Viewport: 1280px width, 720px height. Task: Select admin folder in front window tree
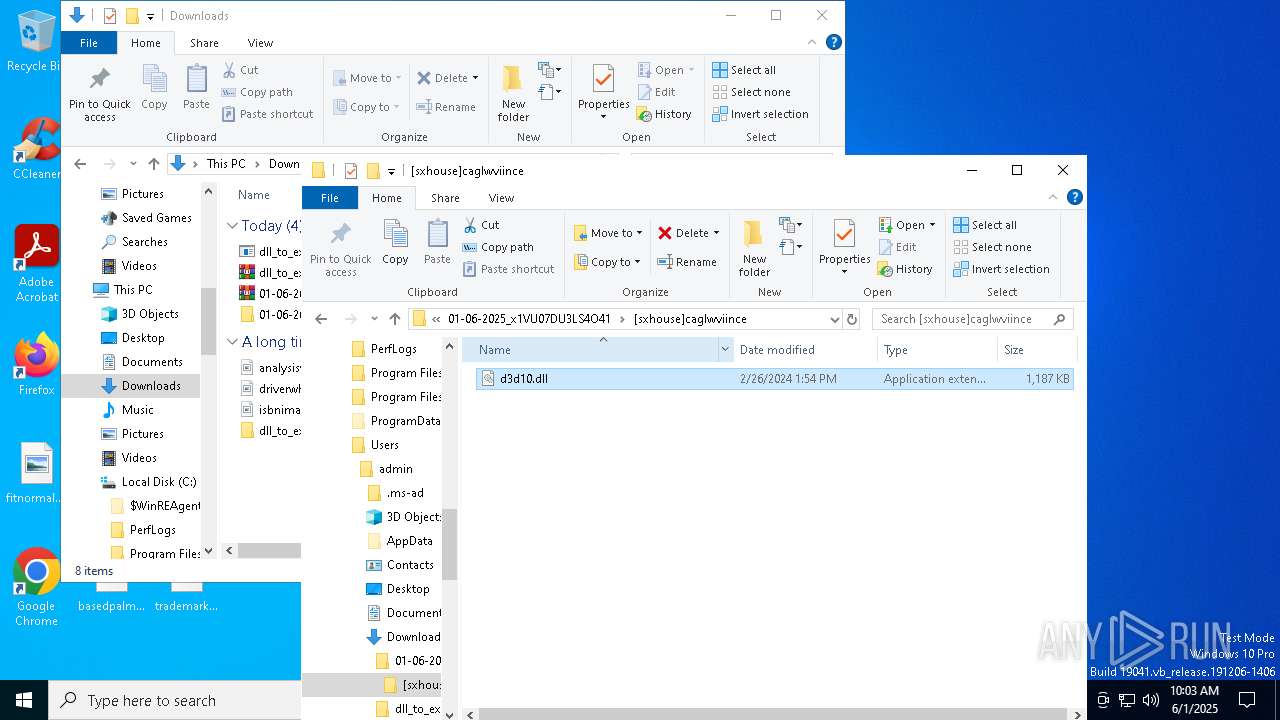pyautogui.click(x=395, y=469)
